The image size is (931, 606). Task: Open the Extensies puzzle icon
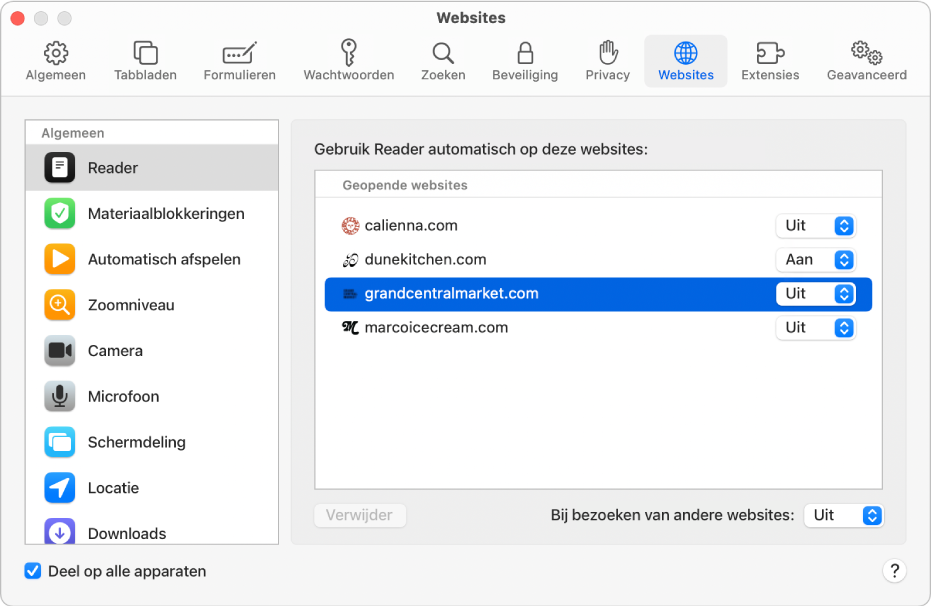770,53
